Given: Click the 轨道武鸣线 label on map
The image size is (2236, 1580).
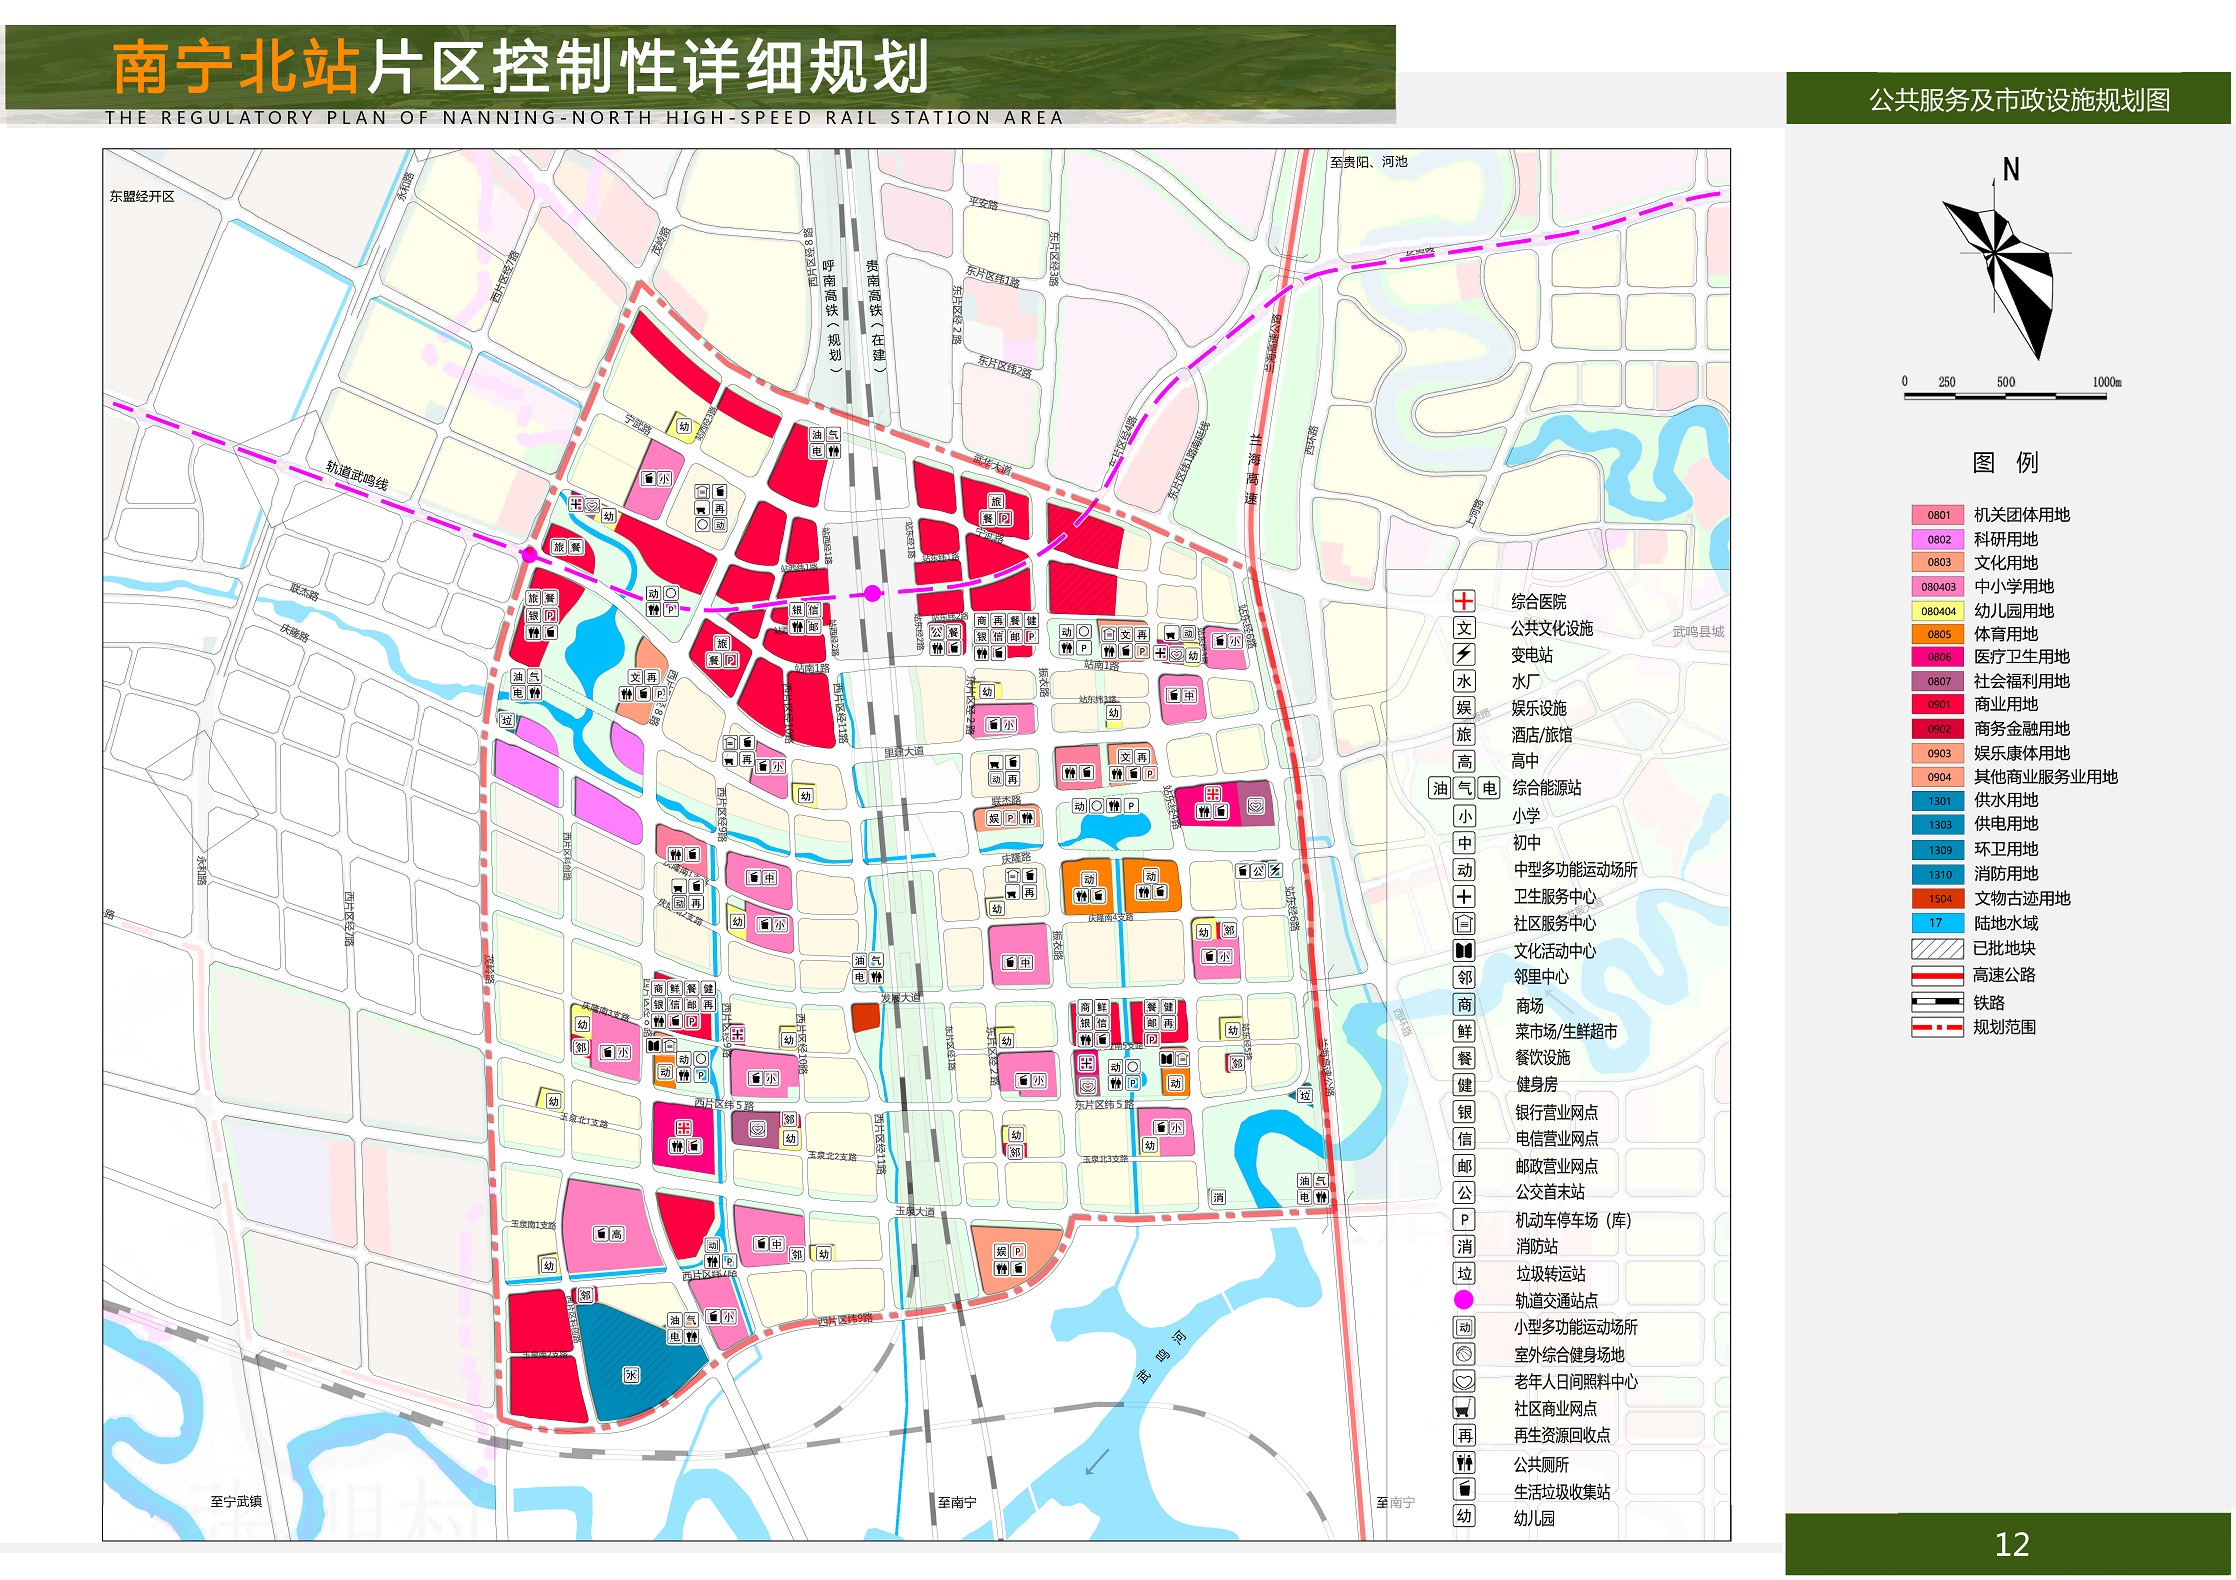Looking at the screenshot, I should [357, 475].
